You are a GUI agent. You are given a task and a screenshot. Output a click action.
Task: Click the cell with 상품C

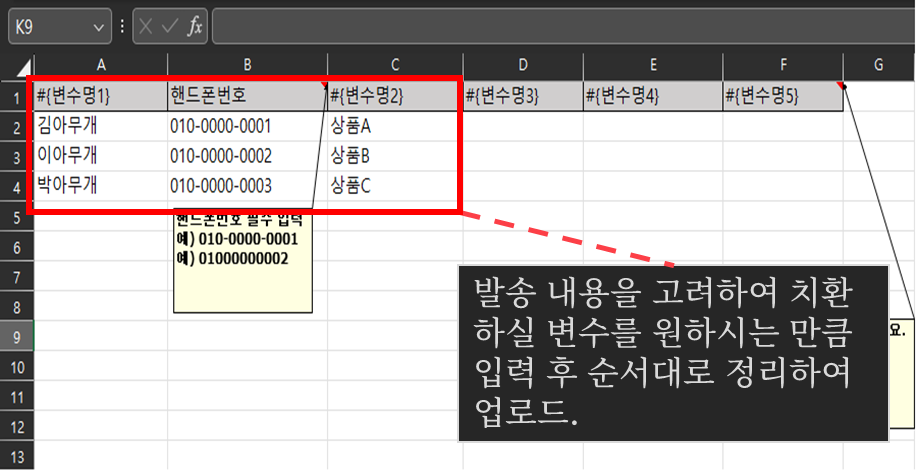pyautogui.click(x=395, y=186)
